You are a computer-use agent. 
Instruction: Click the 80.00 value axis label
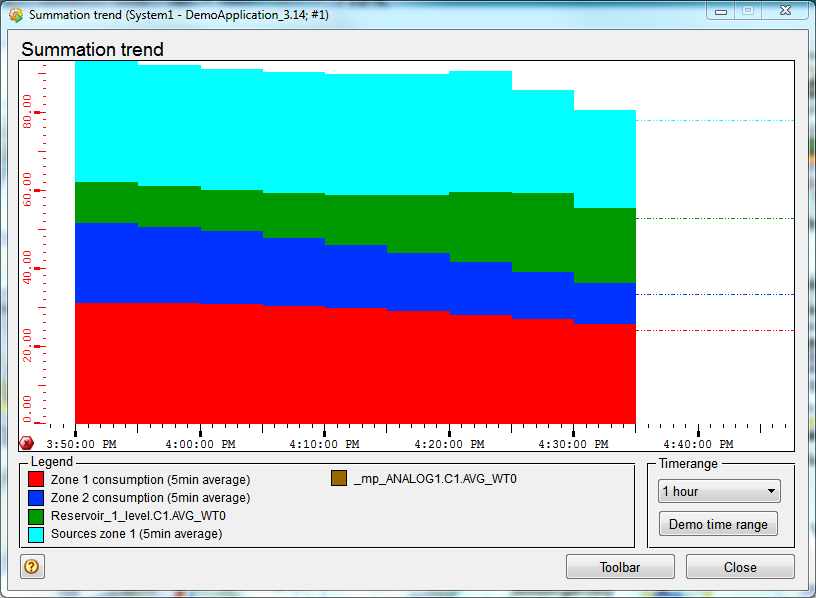[x=27, y=112]
